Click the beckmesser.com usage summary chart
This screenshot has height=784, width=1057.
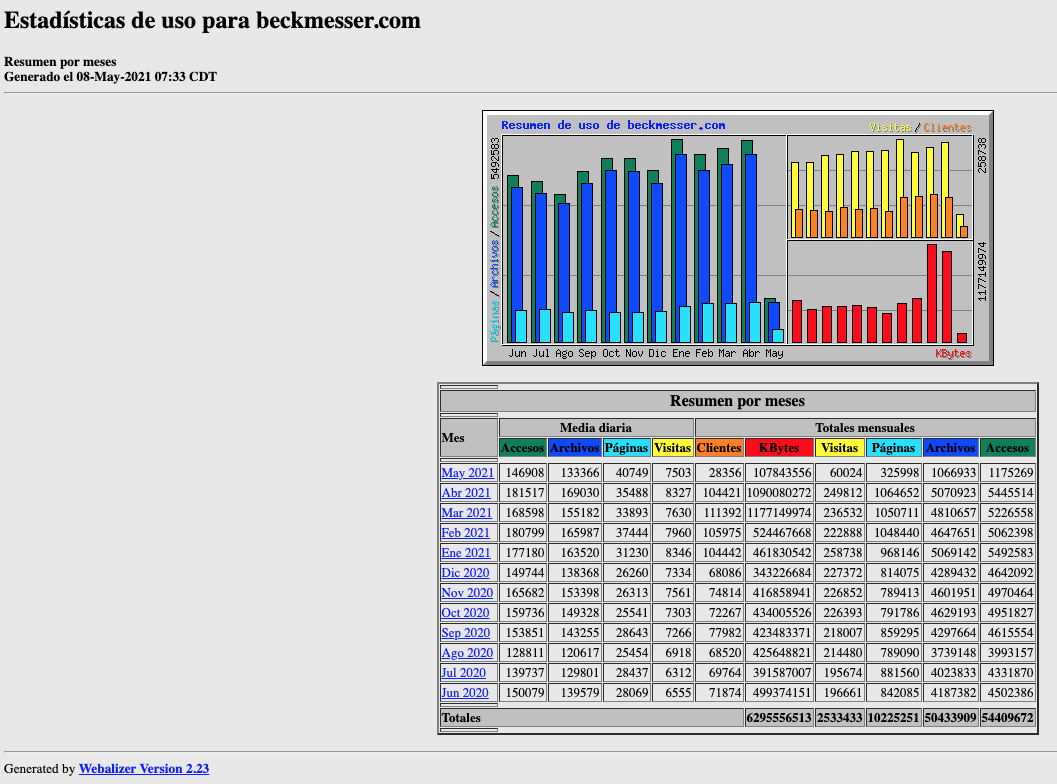click(737, 238)
